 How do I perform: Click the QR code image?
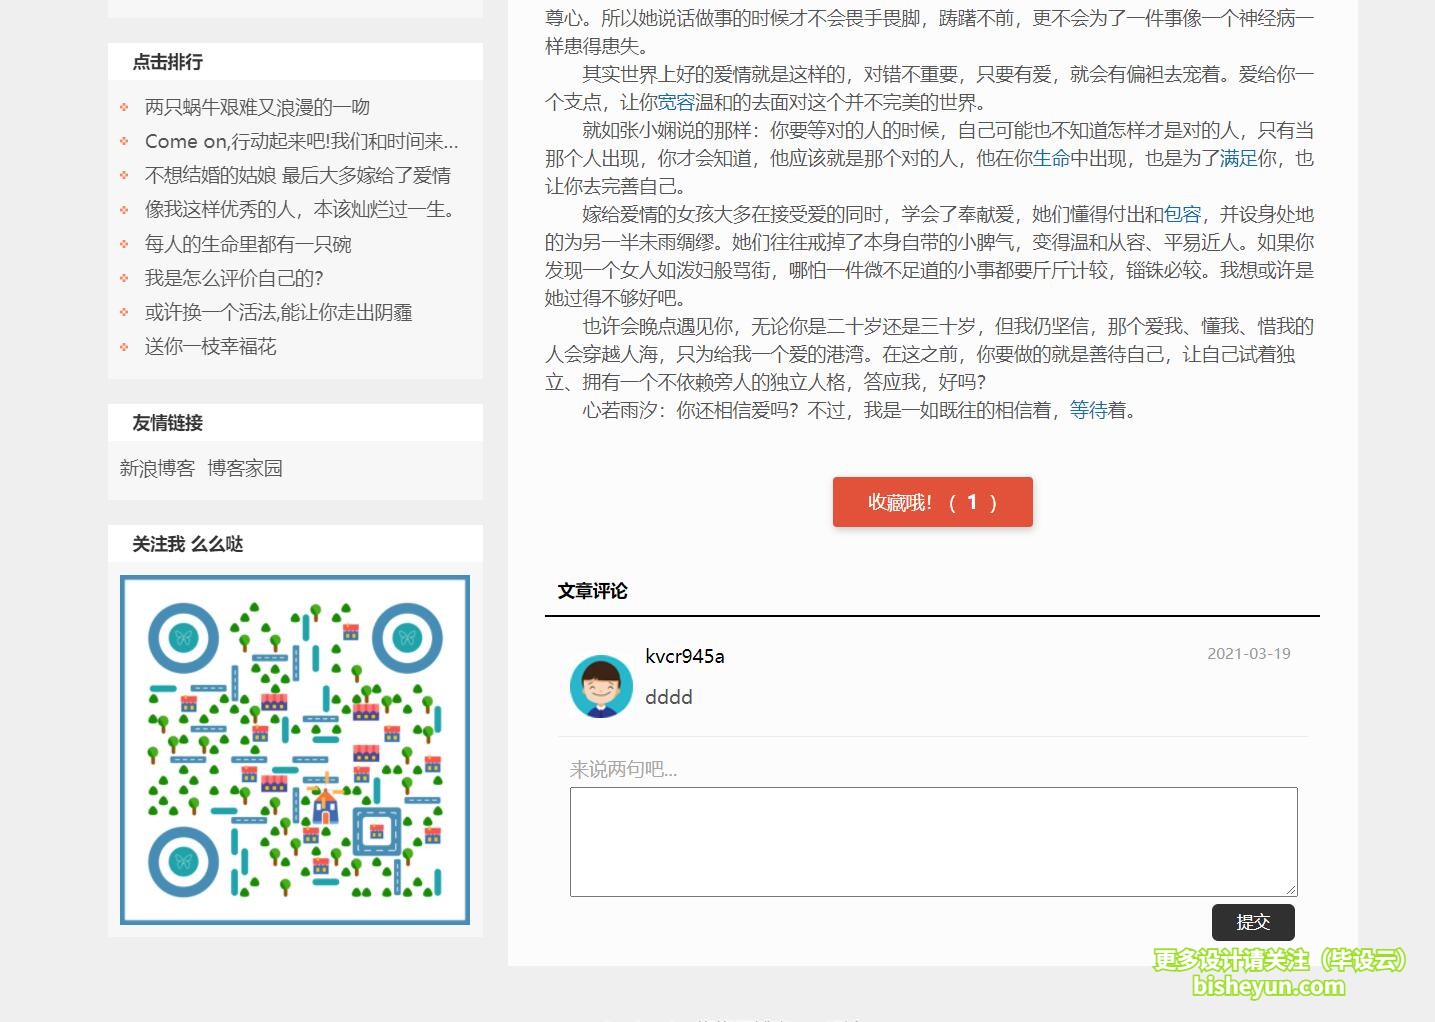click(295, 750)
